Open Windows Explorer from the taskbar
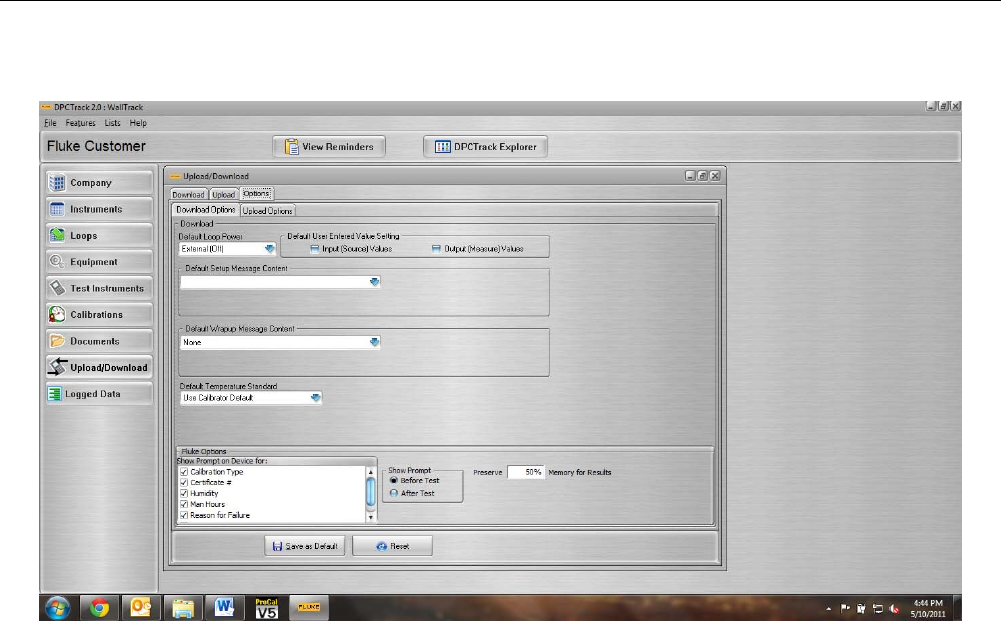The height and width of the screenshot is (621, 1001). 183,608
